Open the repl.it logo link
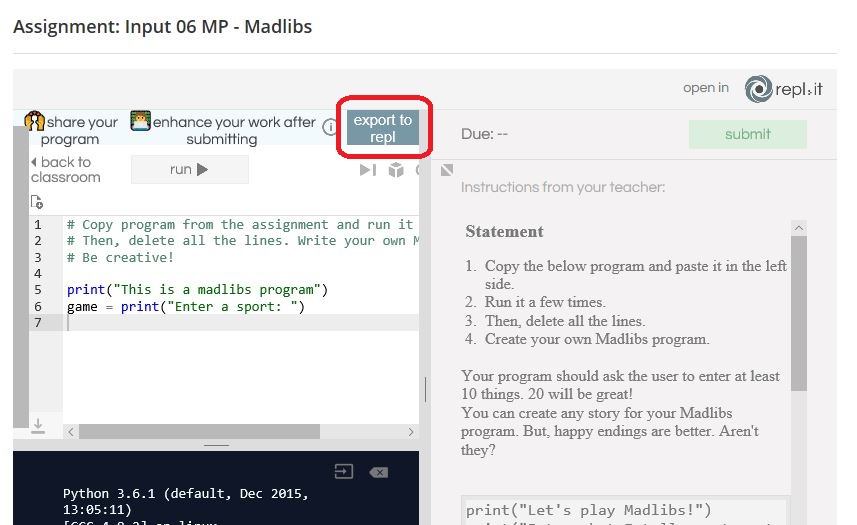Viewport: 857px width, 525px height. coord(783,89)
